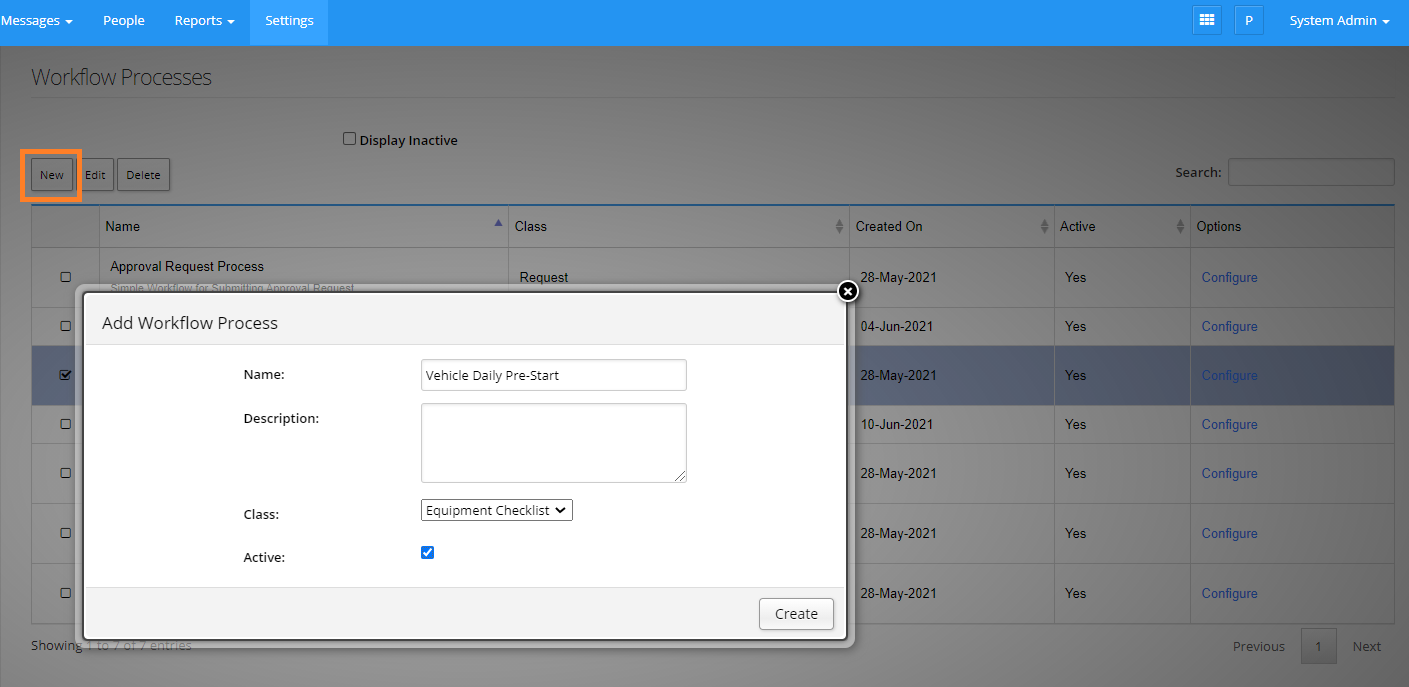Open Configure link for 04-Jun-2021 row
Viewport: 1409px width, 687px height.
[x=1229, y=326]
